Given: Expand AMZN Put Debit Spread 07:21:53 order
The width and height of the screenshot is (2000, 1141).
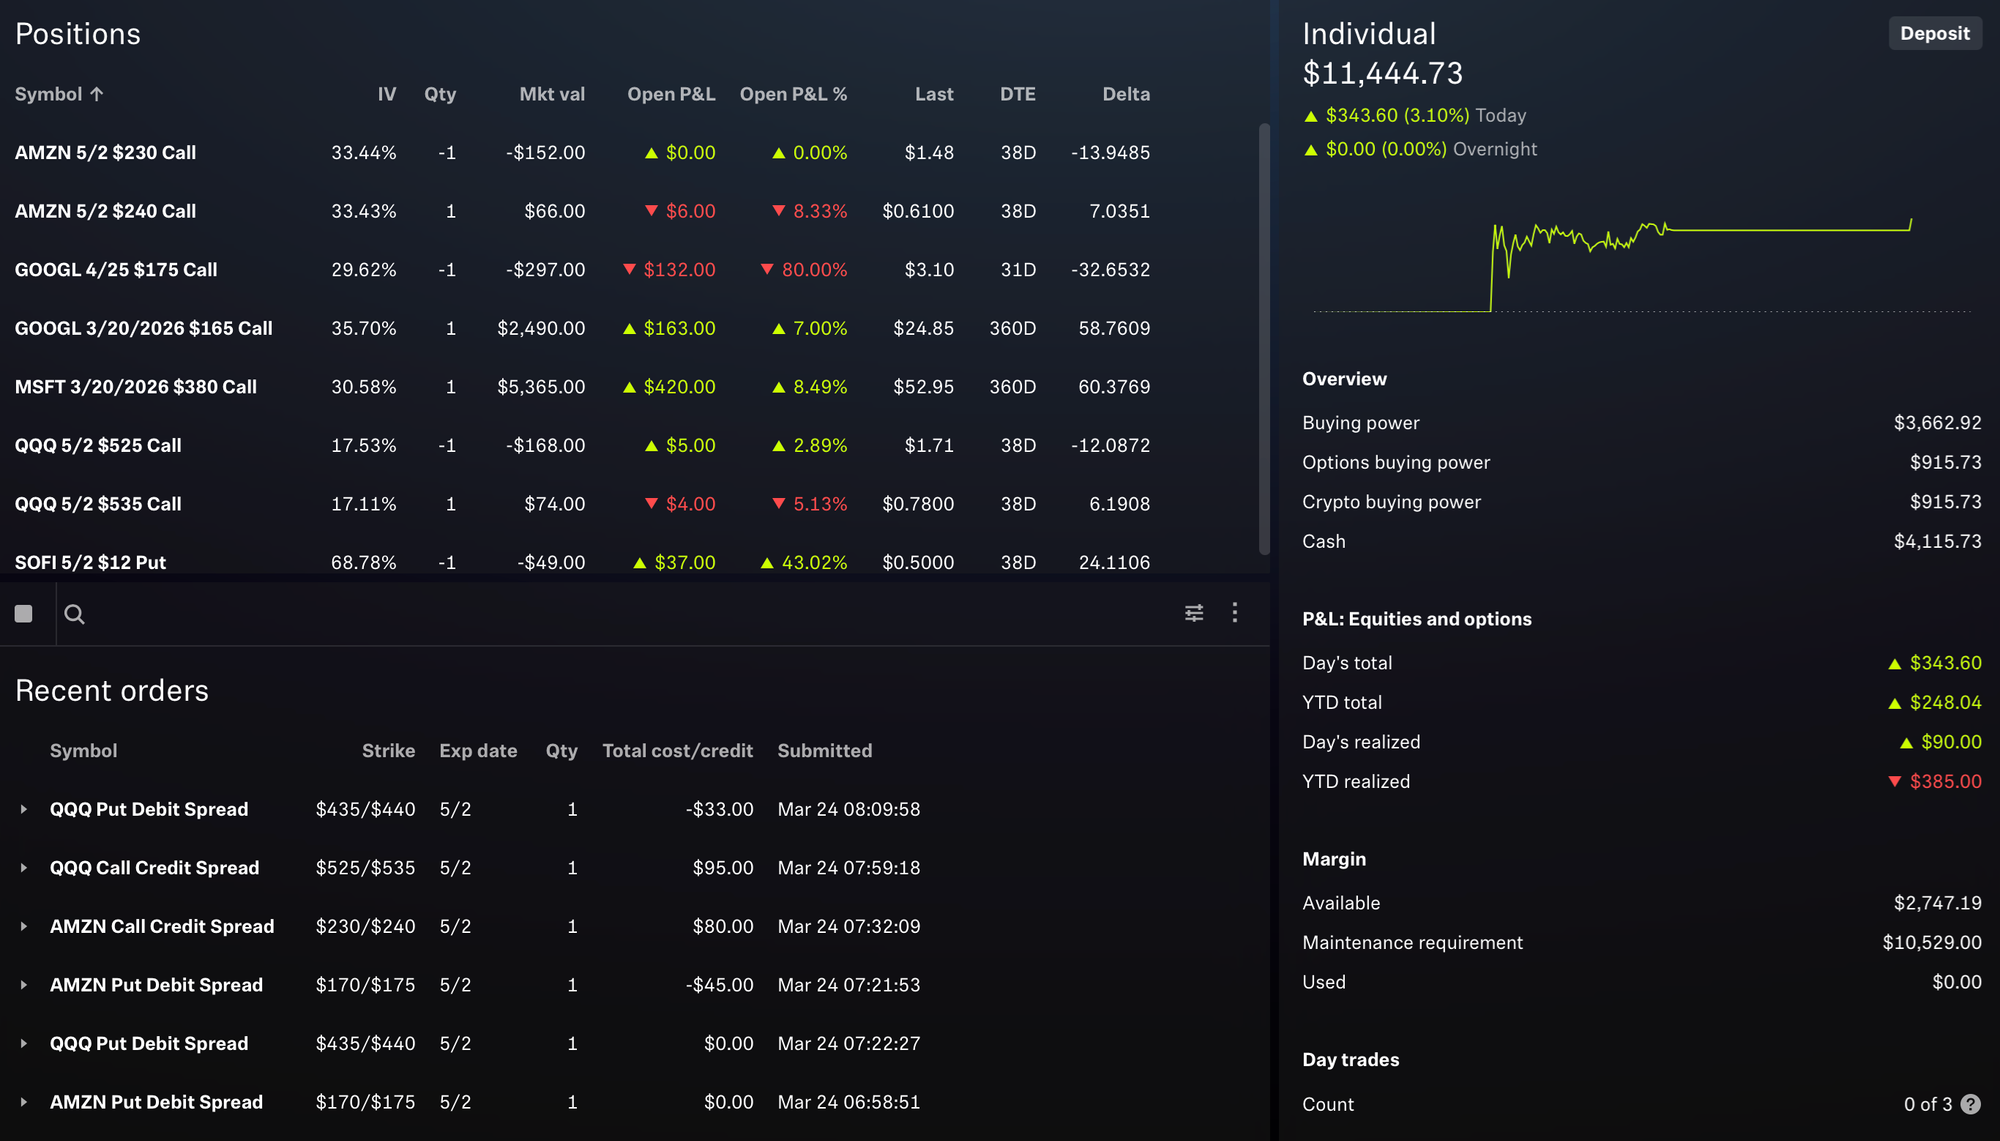Looking at the screenshot, I should click(x=24, y=985).
